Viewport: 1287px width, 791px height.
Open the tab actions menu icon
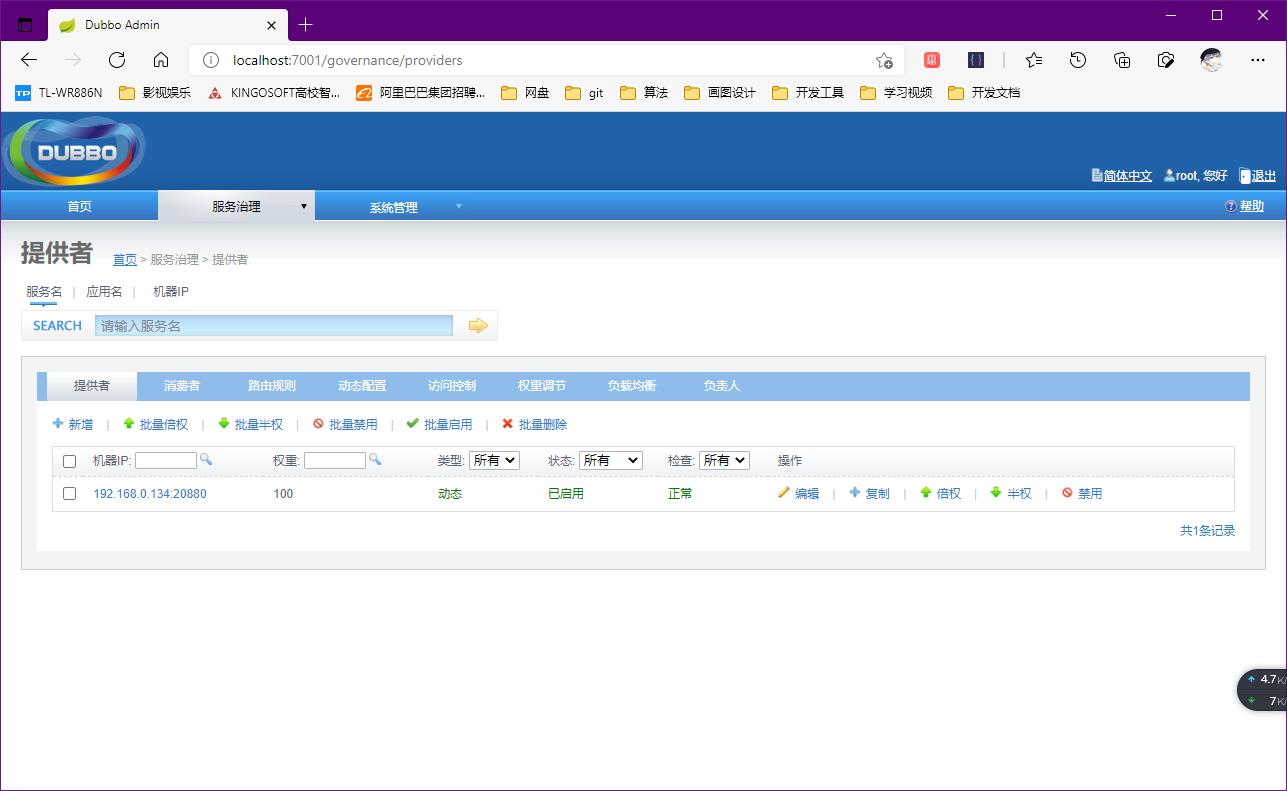pos(25,24)
